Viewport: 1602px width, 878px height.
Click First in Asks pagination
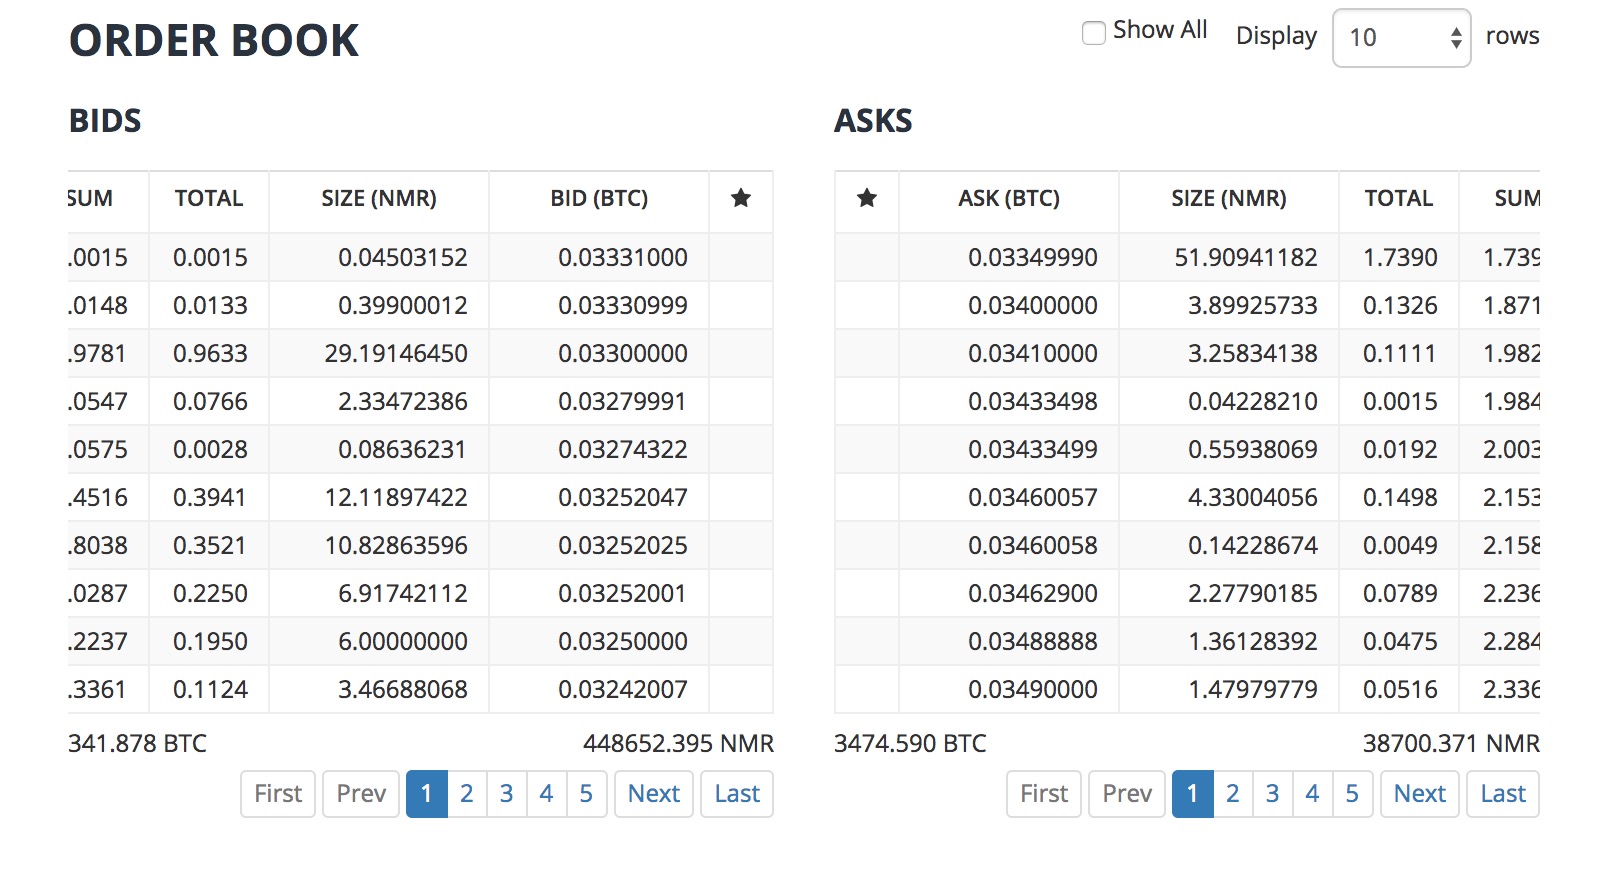click(1044, 794)
